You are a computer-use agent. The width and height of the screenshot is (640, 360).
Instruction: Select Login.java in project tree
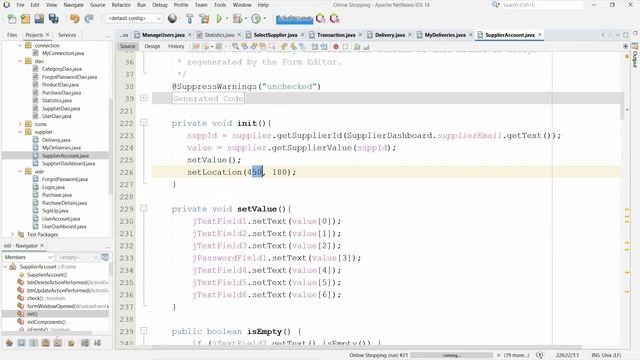(53, 187)
